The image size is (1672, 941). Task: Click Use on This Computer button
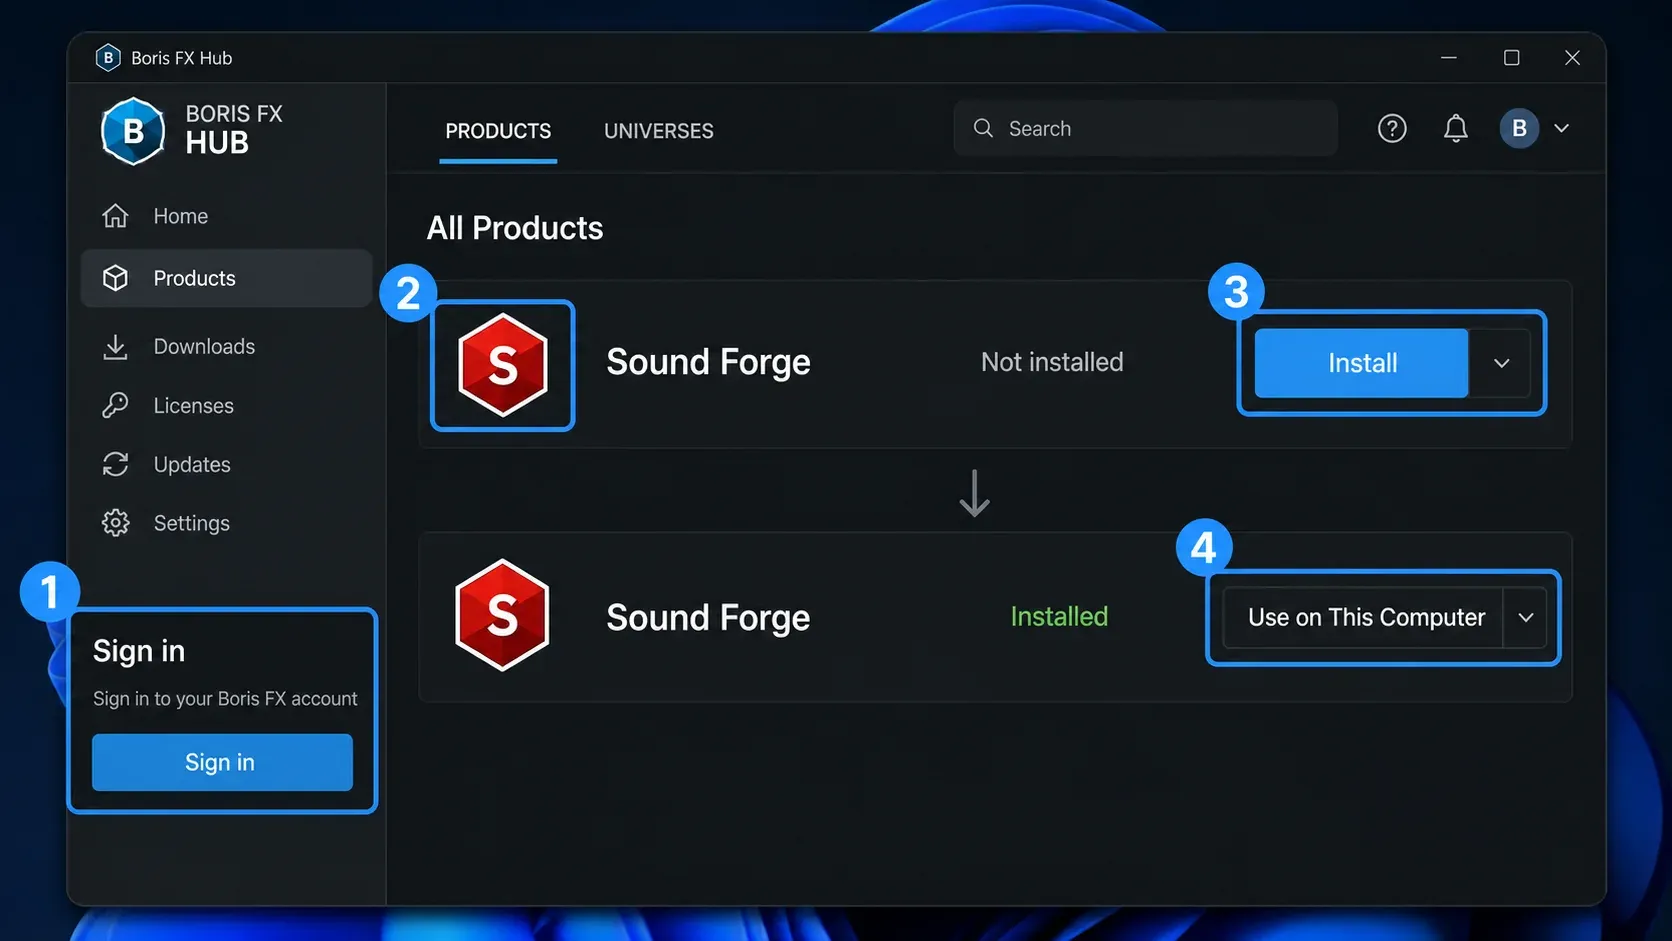coord(1364,617)
